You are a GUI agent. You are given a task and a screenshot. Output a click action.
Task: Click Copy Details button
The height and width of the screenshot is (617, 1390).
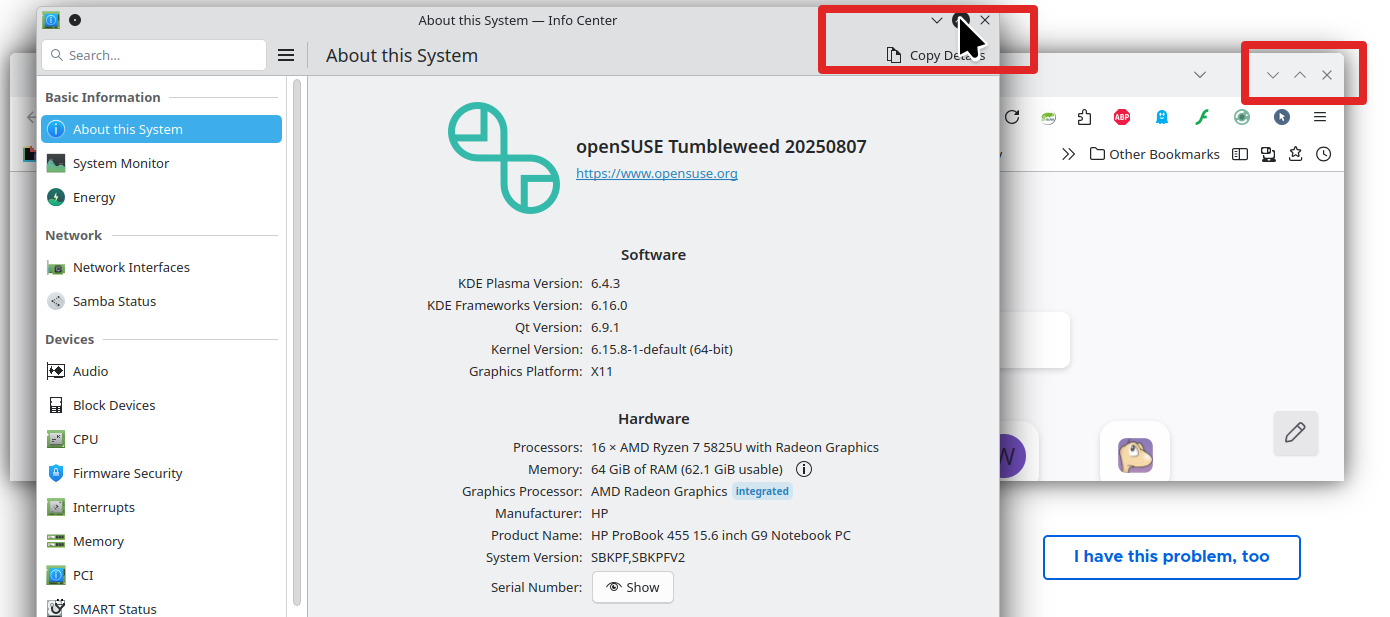[x=936, y=55]
